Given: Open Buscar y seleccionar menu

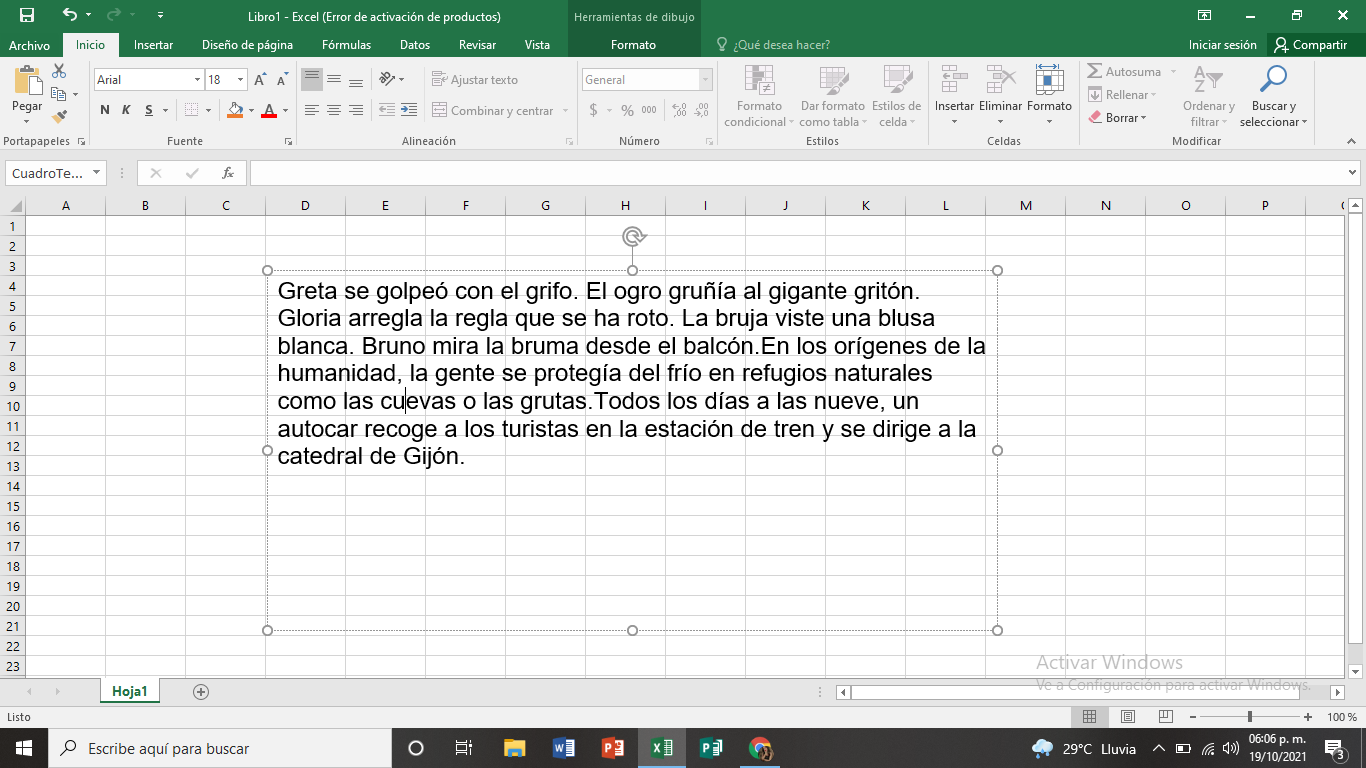Looking at the screenshot, I should (x=1273, y=96).
